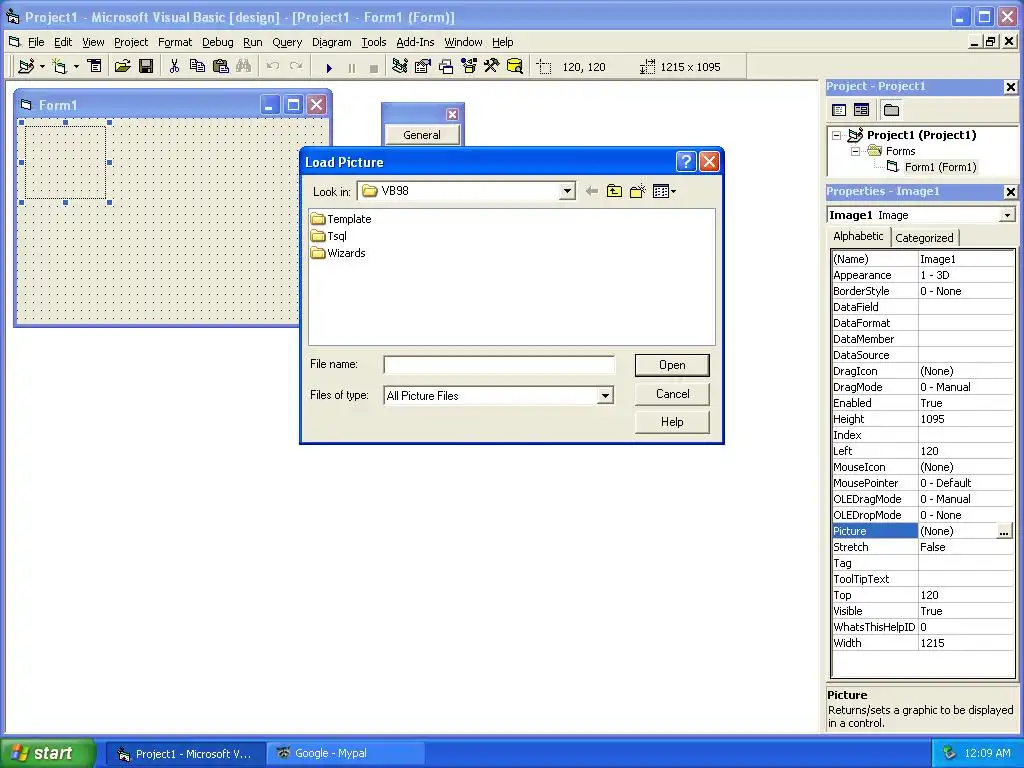Open the Project menu
Screen dimensions: 1024x768
131,42
